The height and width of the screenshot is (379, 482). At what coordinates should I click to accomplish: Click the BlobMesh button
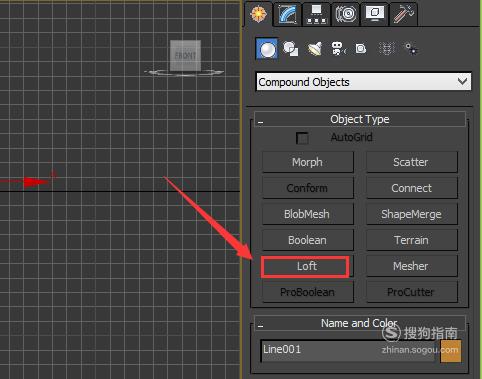307,214
